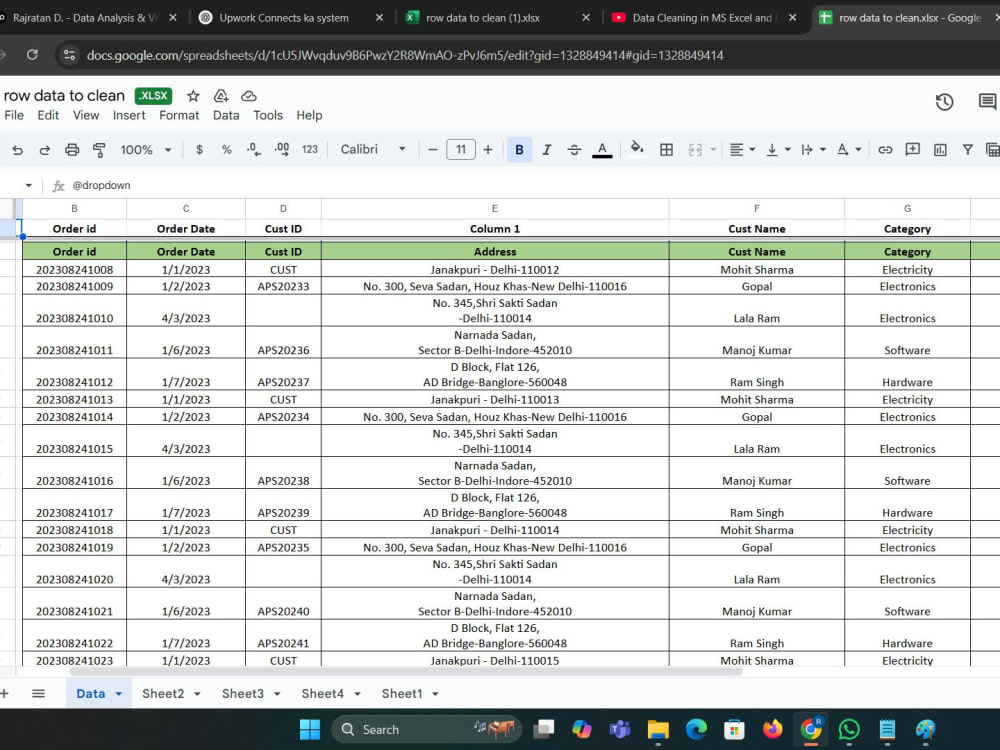Open the Tools menu

[268, 115]
